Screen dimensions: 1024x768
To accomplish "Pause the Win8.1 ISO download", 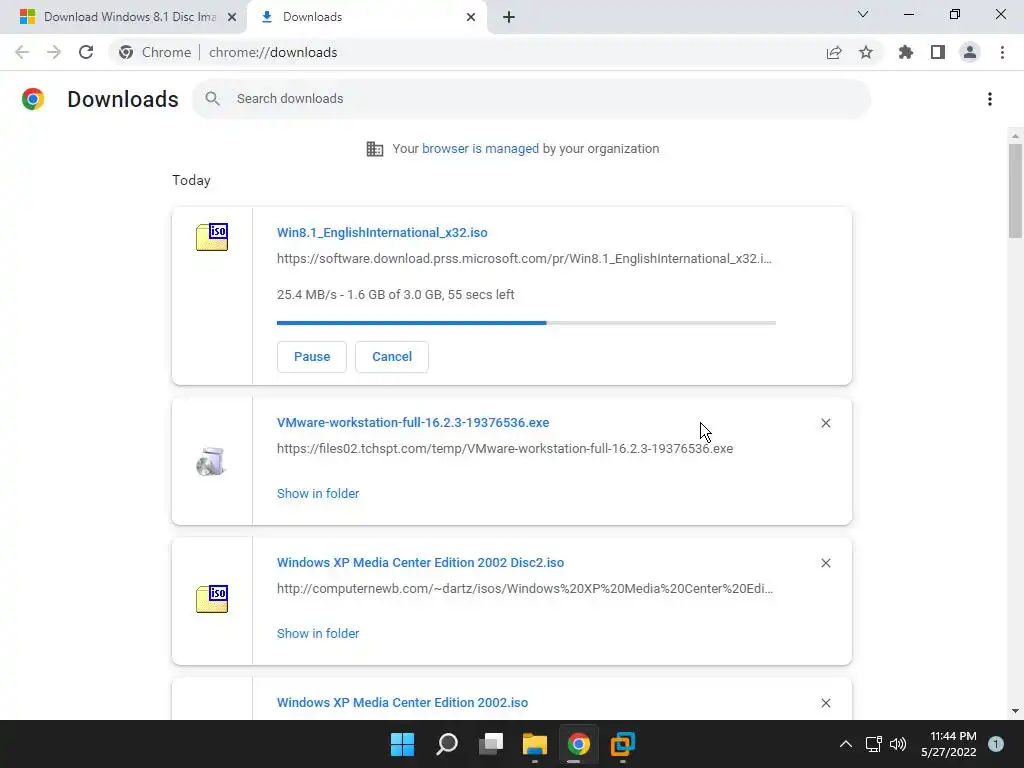I will click(312, 357).
